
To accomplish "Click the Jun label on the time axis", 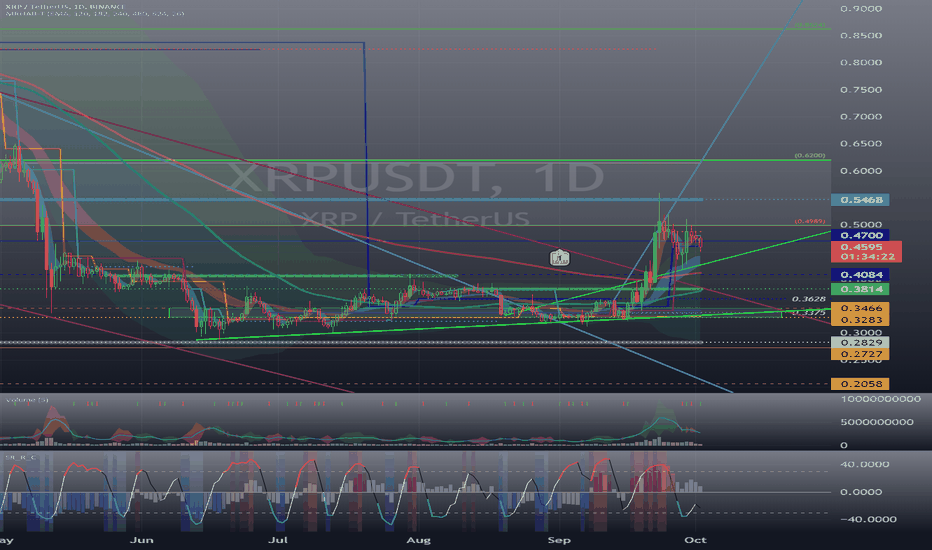I will (x=141, y=540).
